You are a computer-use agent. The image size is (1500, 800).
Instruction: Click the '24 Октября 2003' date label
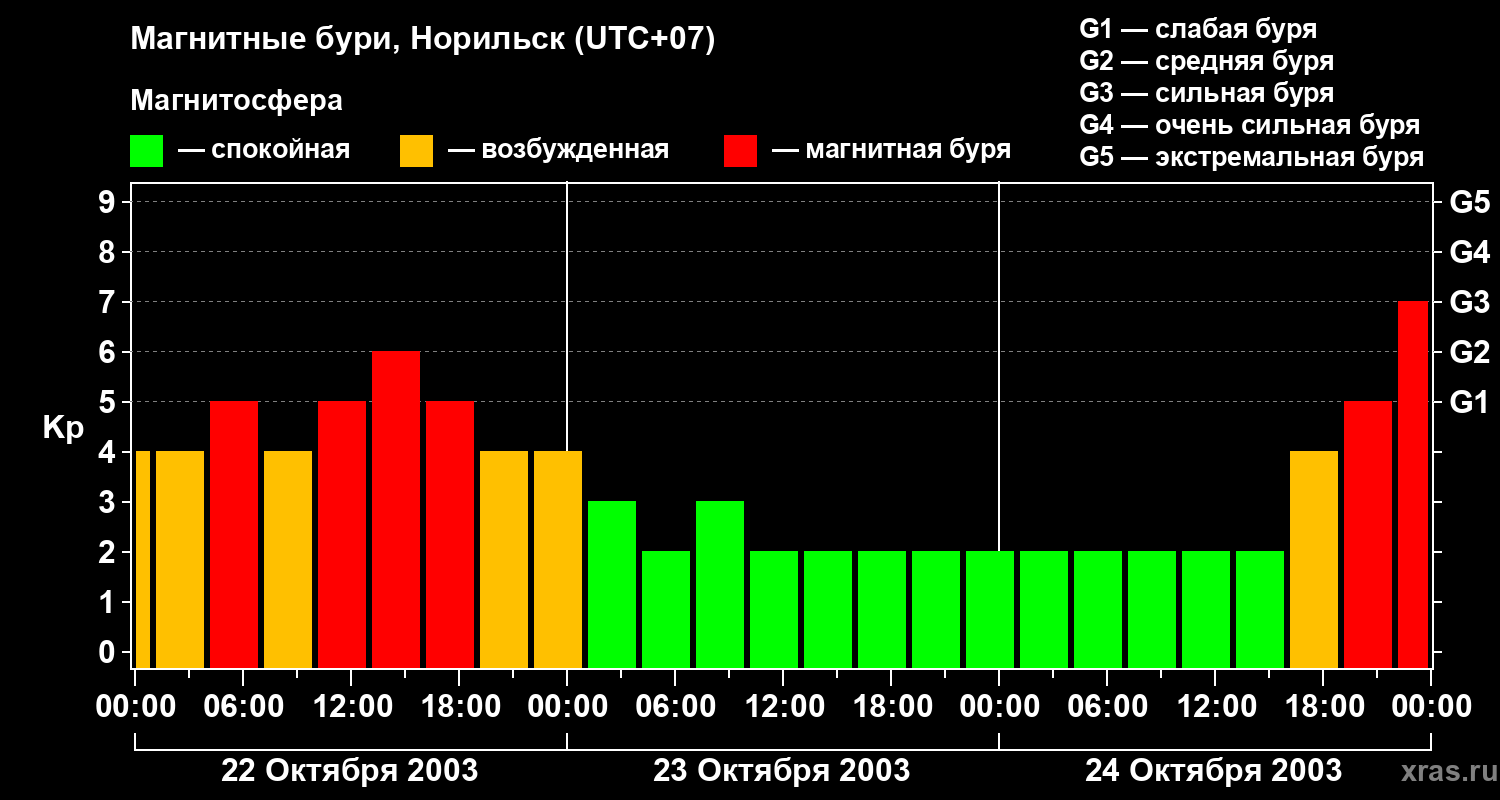point(1213,771)
